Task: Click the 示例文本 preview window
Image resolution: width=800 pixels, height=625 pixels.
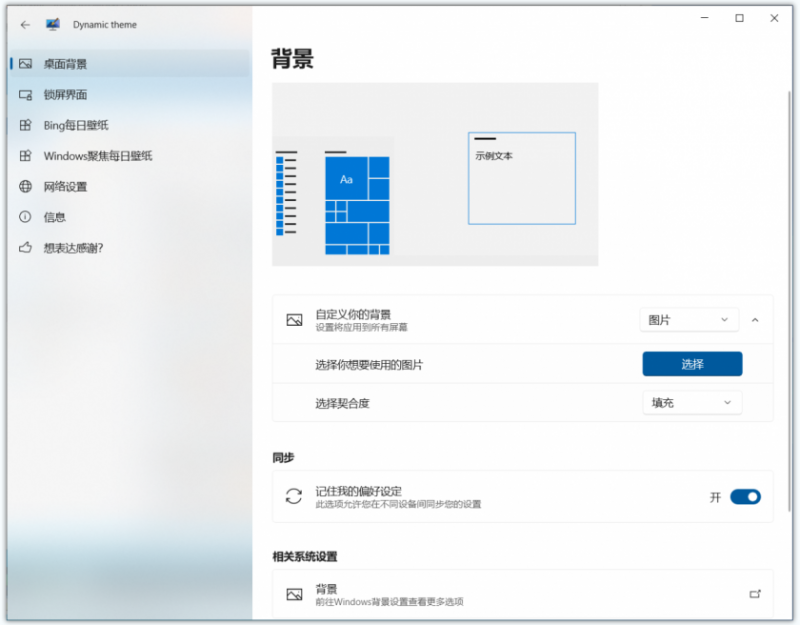Action: click(x=522, y=178)
